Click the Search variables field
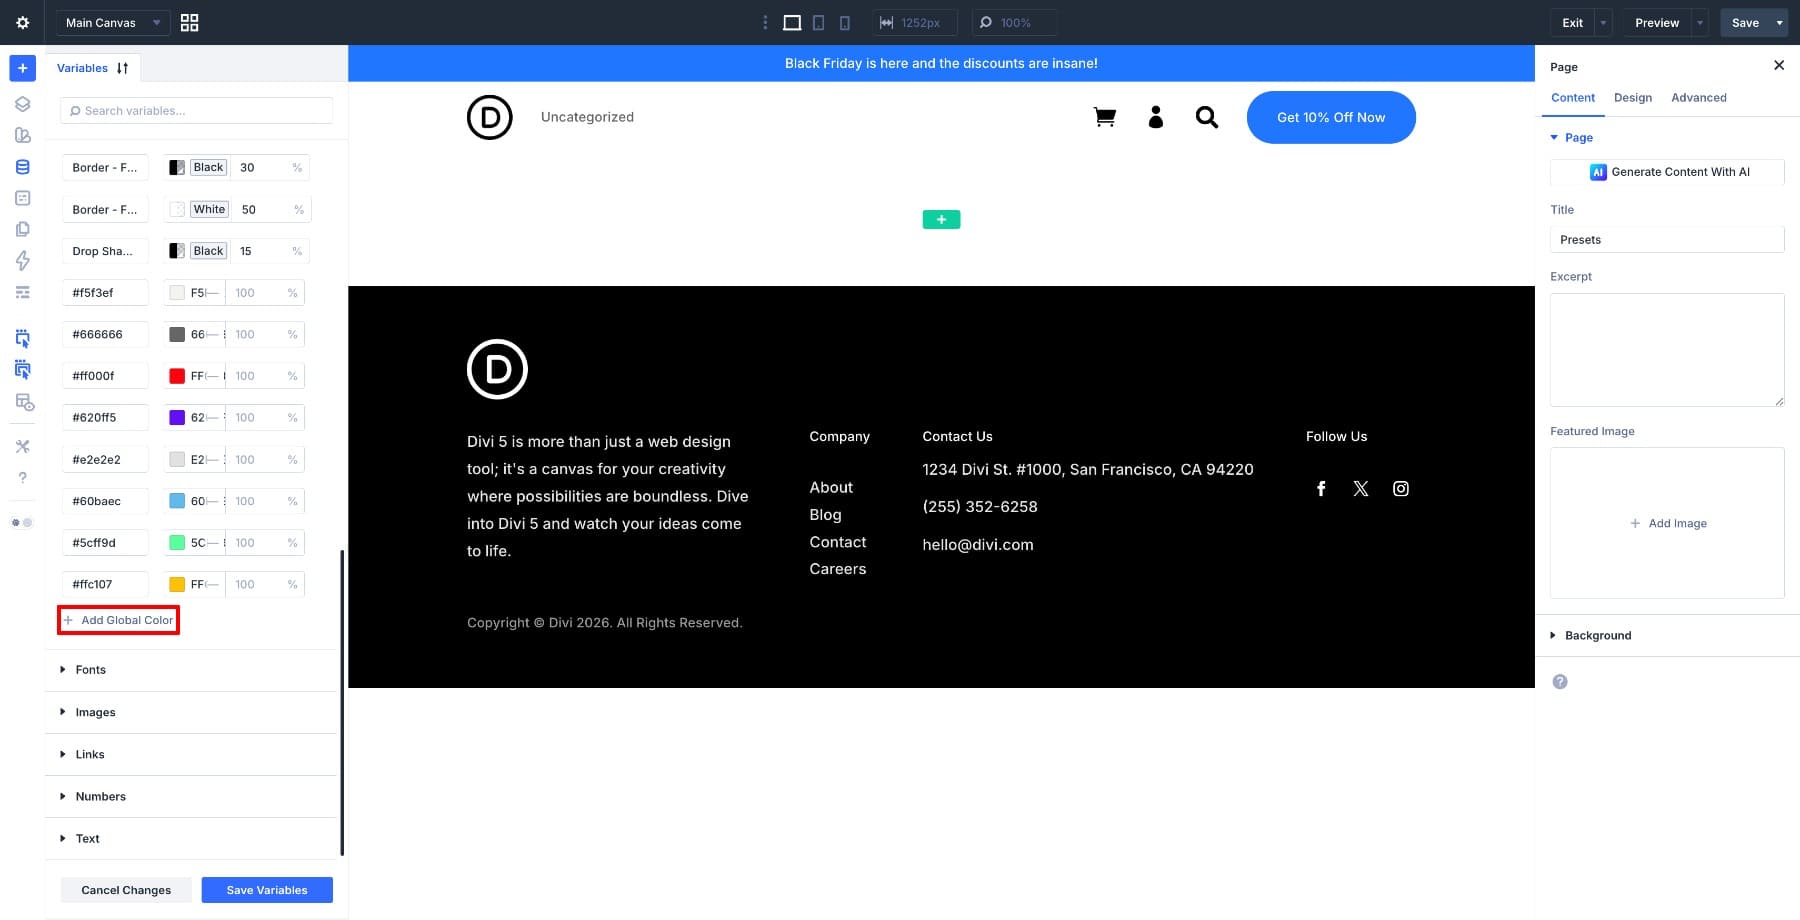1800x920 pixels. [197, 111]
